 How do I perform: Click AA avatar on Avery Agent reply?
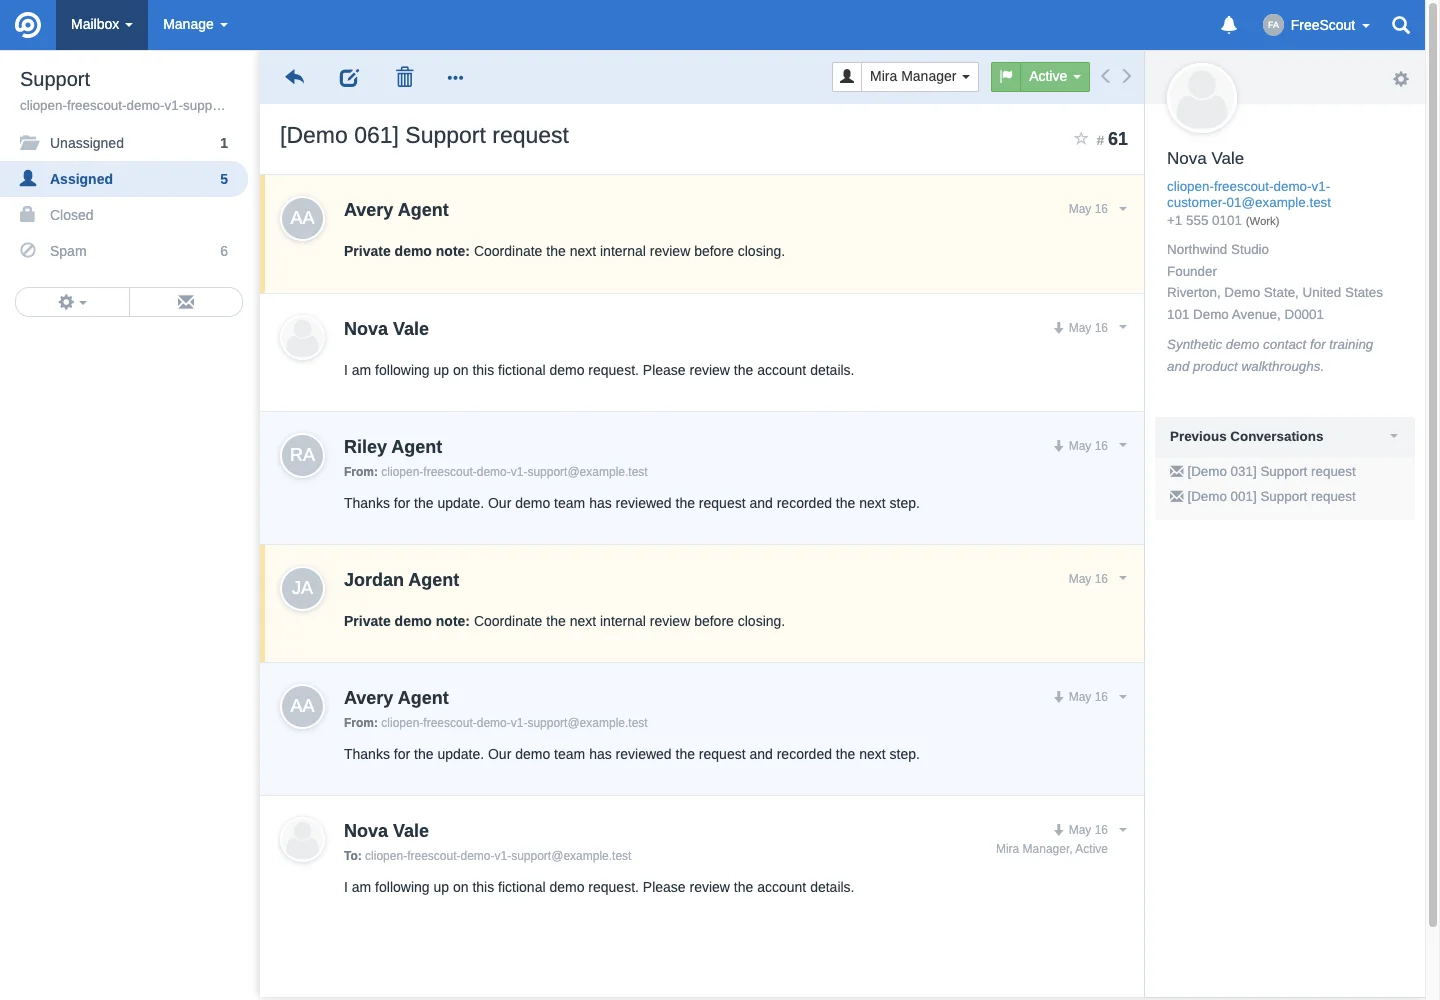(302, 707)
